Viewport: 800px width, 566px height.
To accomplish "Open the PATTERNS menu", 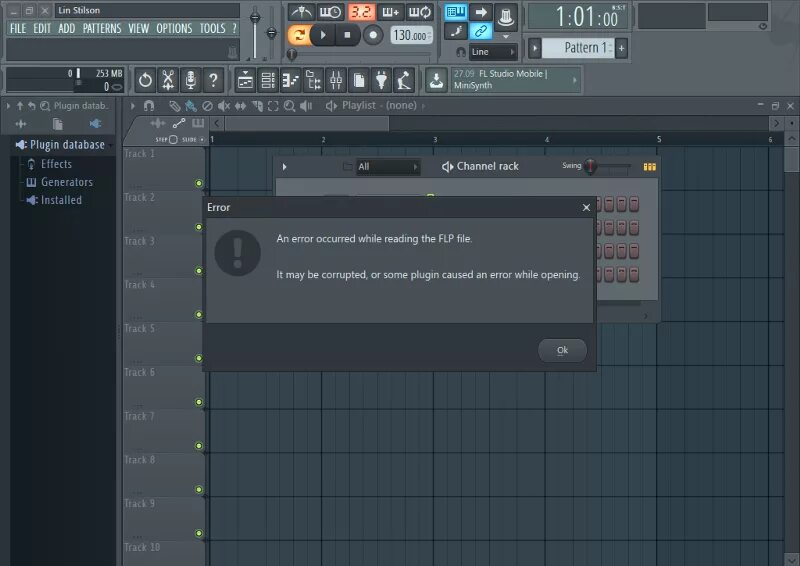I will [x=102, y=29].
